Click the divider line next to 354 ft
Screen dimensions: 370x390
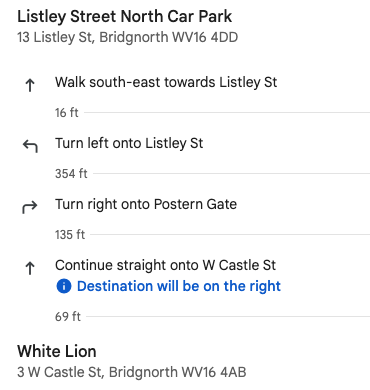[231, 173]
